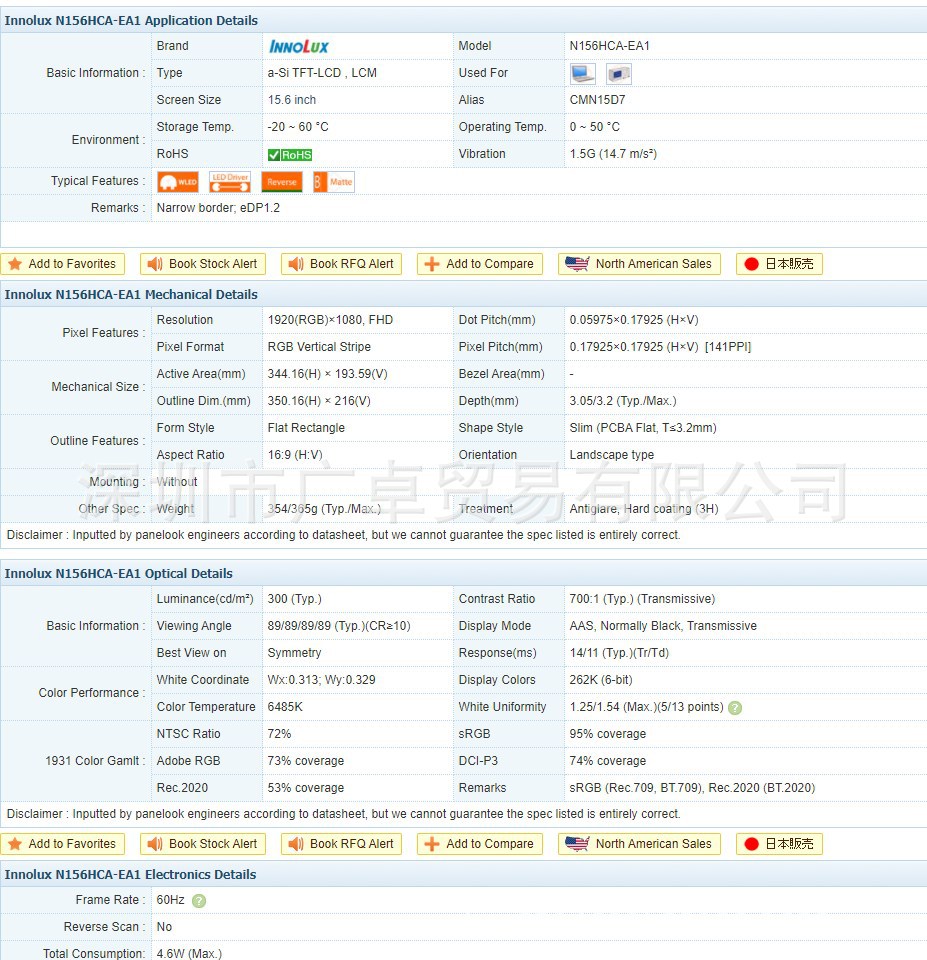Image resolution: width=927 pixels, height=960 pixels.
Task: Click lower Book Stock Alert button
Action: pyautogui.click(x=203, y=844)
